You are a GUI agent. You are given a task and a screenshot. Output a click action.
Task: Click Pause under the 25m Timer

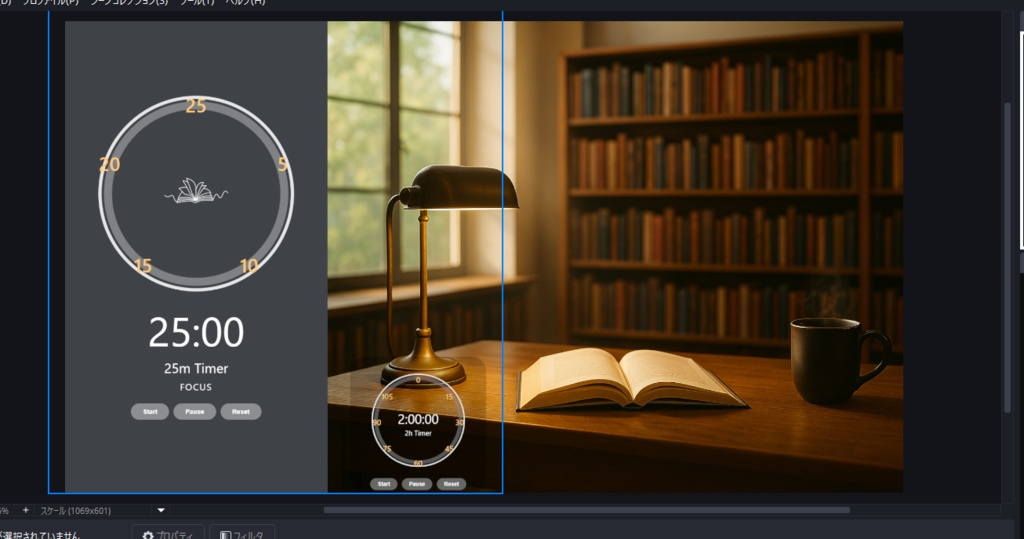(195, 412)
